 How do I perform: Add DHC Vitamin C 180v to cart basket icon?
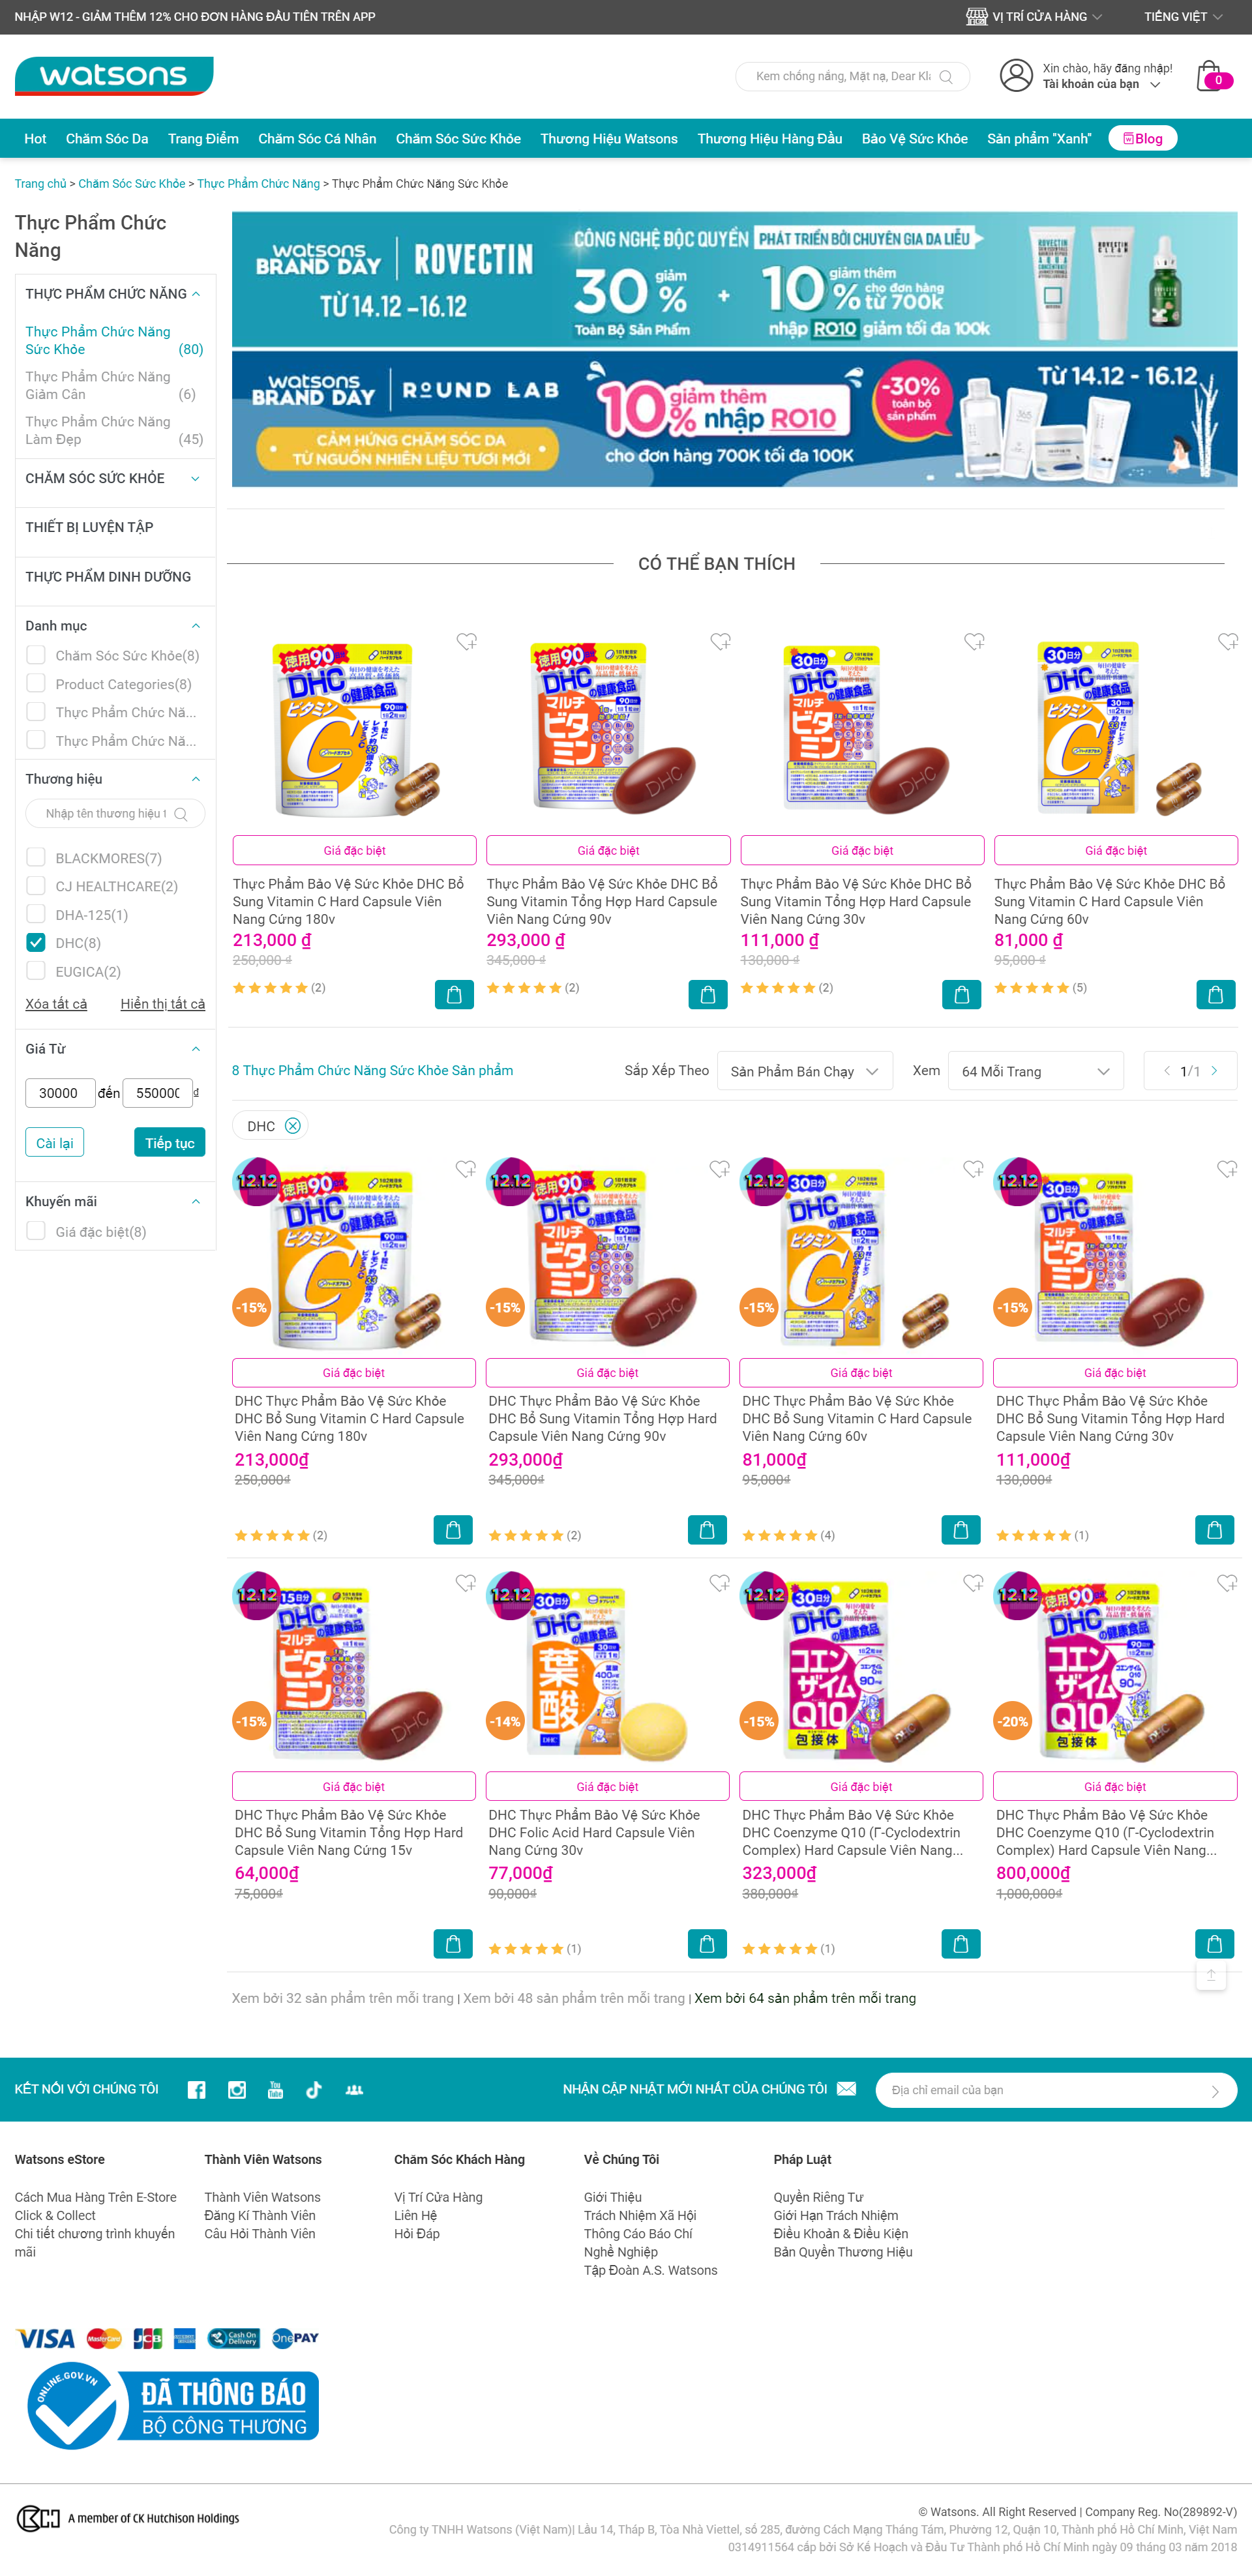pyautogui.click(x=453, y=1529)
